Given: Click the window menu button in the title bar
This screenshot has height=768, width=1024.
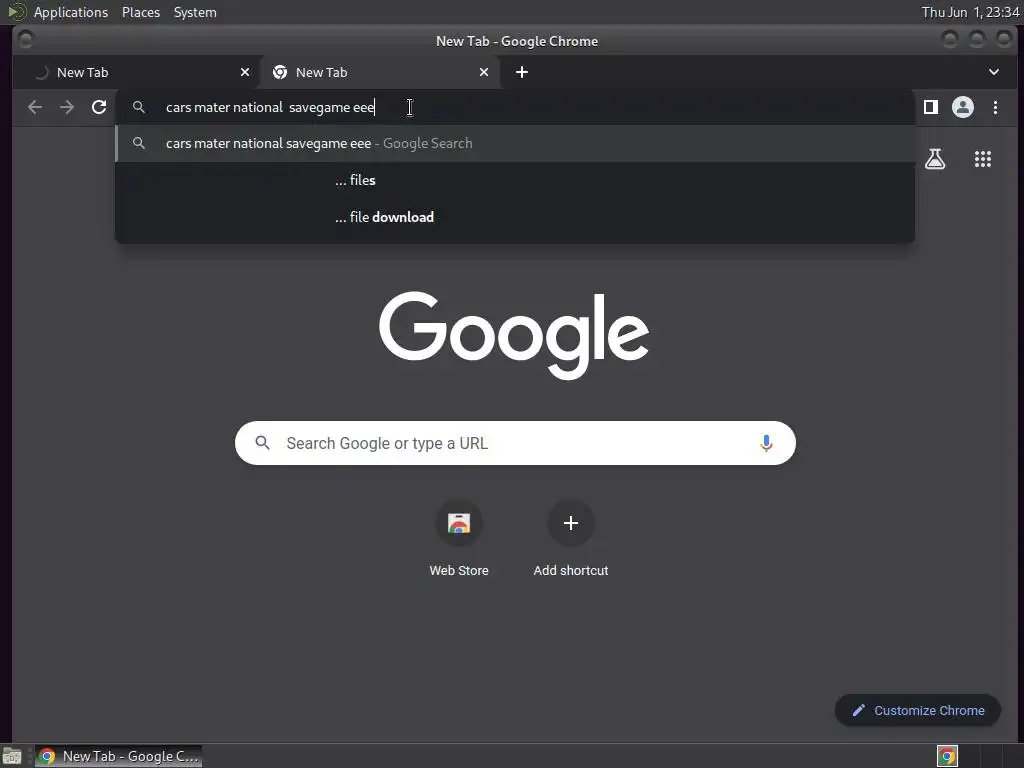Looking at the screenshot, I should (x=26, y=40).
